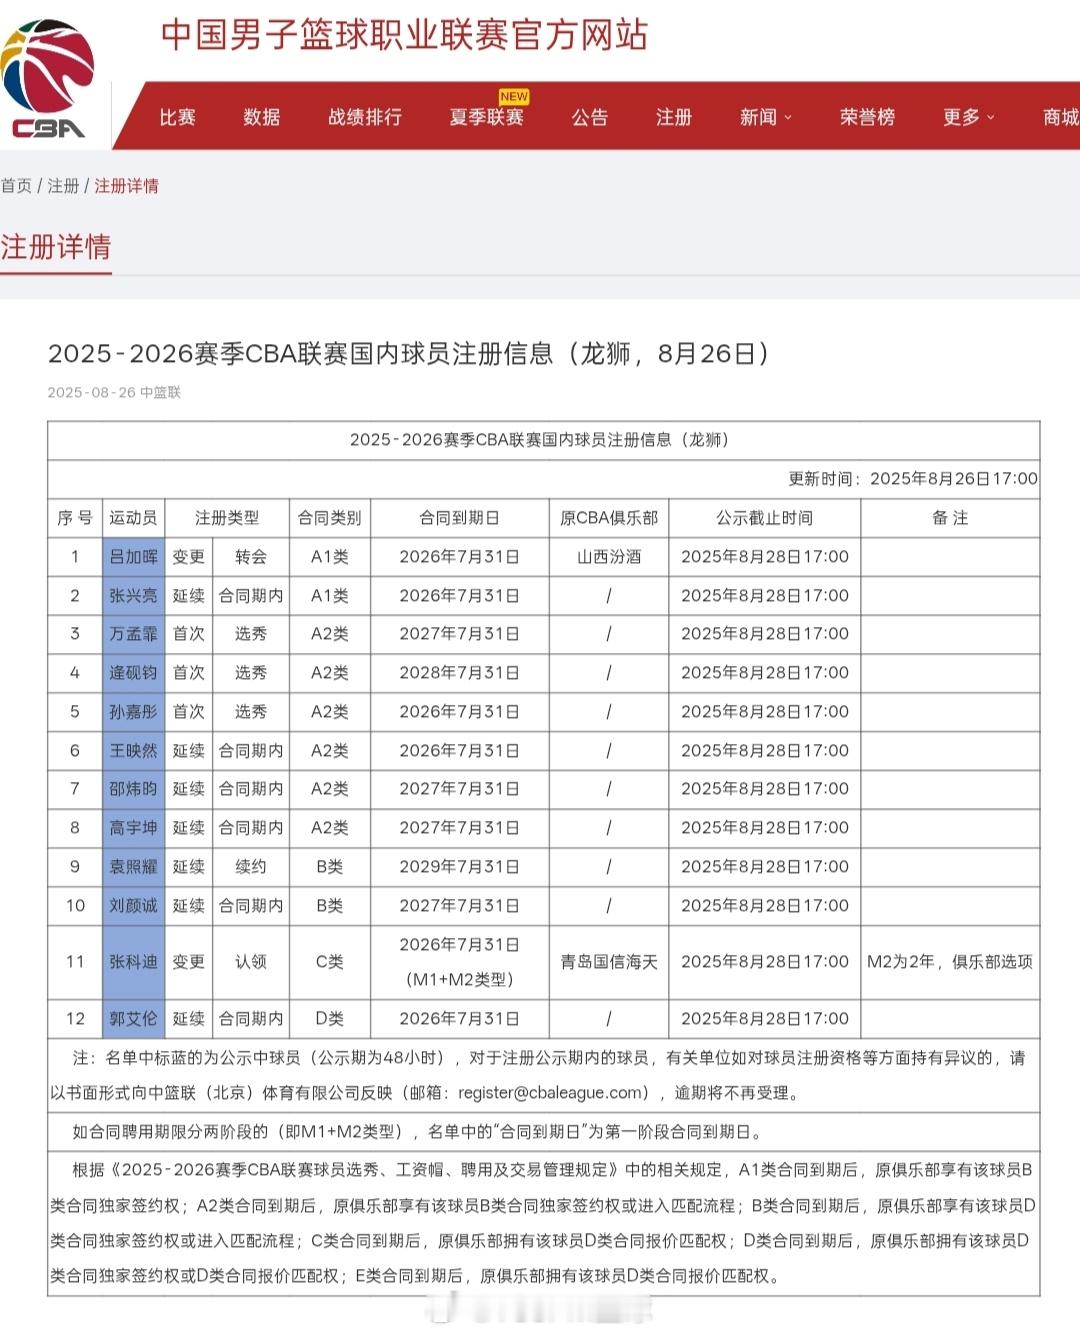
Task: Click player name 刘颜诚
Action: coord(133,906)
